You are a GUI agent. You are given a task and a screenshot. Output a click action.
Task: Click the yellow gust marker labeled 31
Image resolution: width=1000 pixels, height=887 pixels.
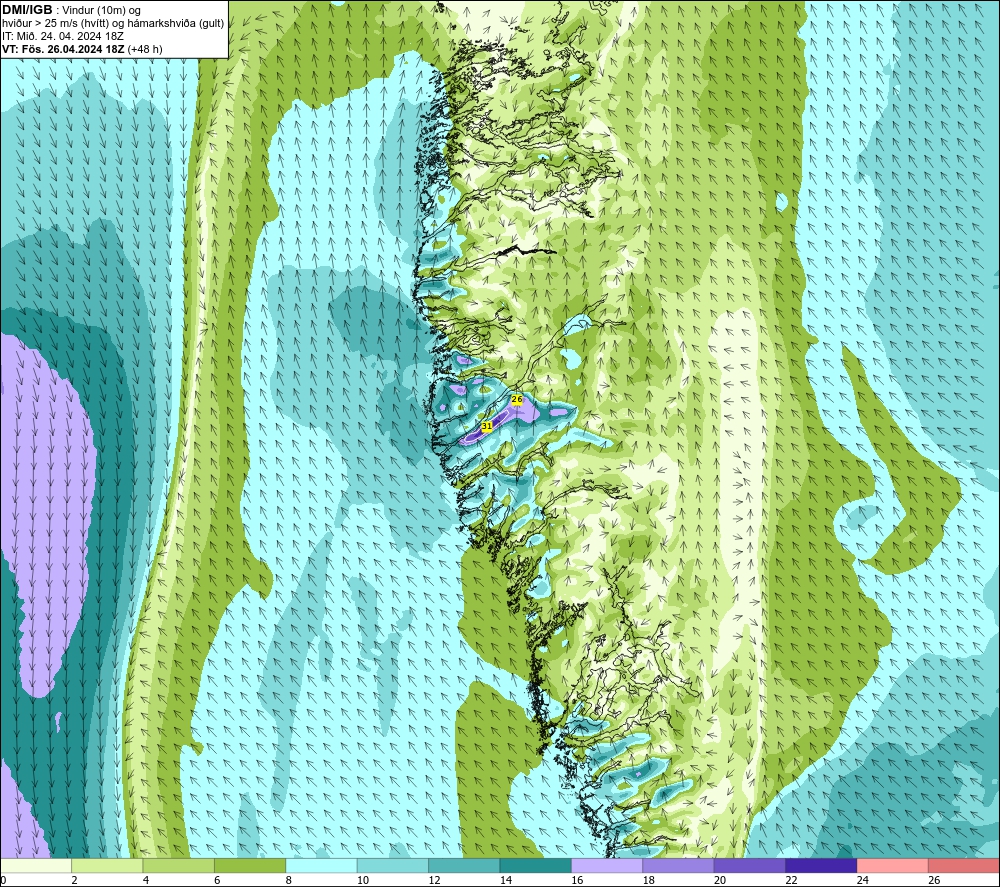487,425
